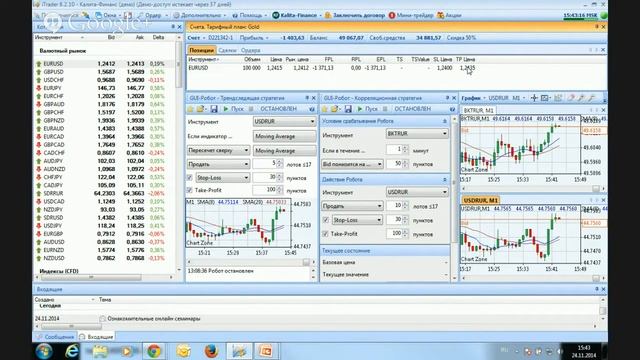Pin the correction strategy robot panel
This screenshot has width=640, height=360.
coord(447,98)
